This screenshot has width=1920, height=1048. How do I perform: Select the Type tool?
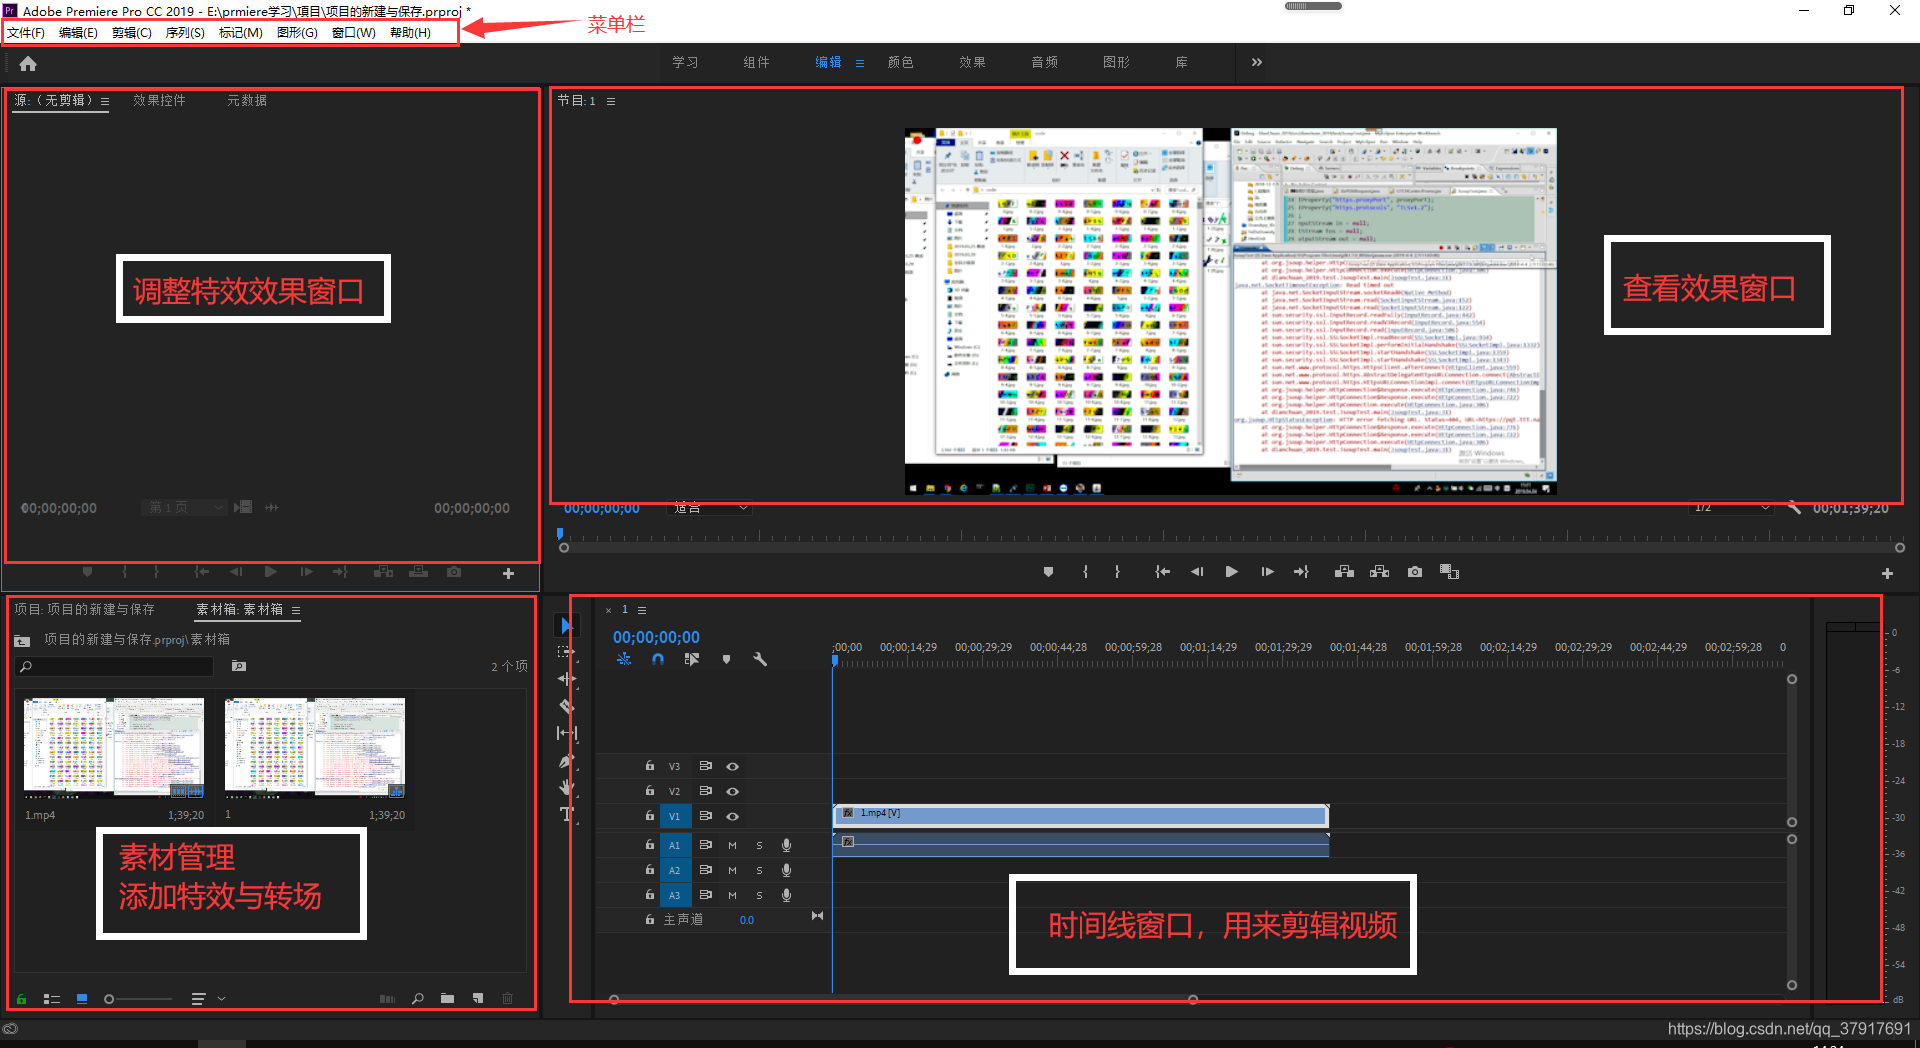point(566,814)
